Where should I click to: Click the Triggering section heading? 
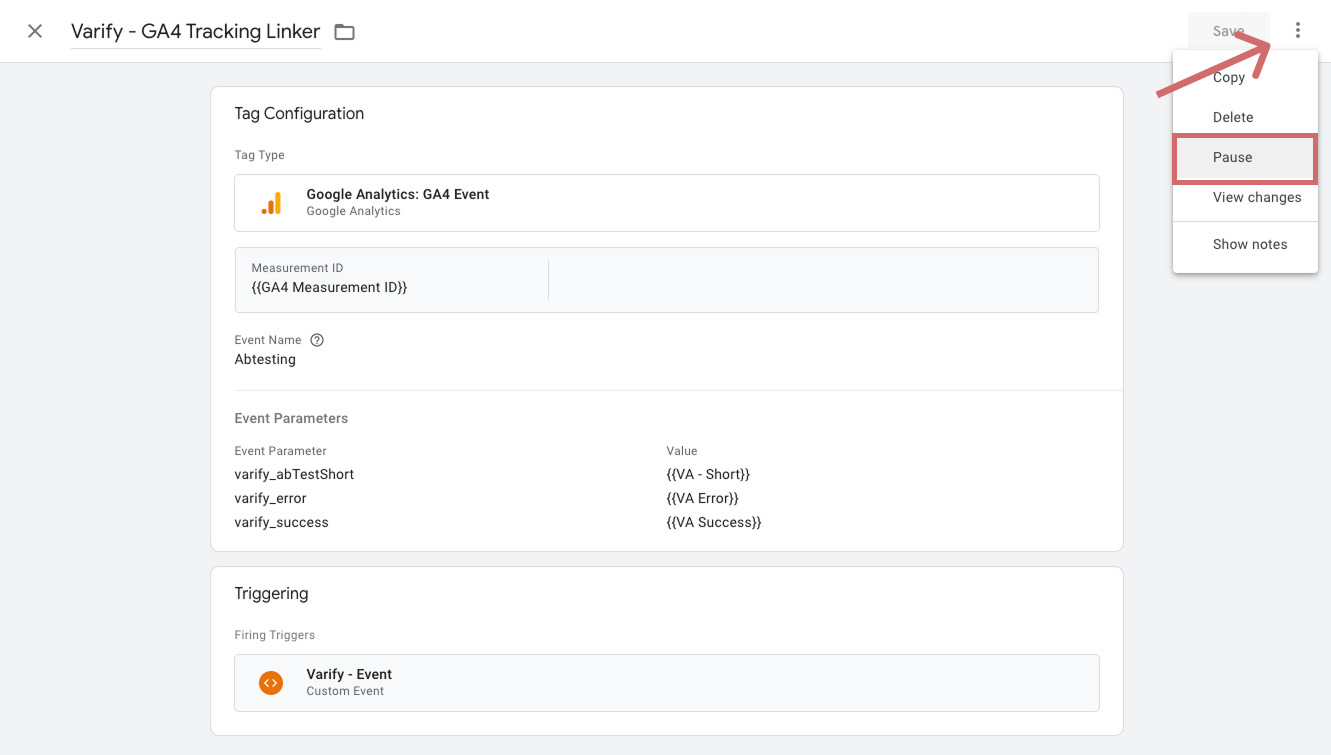click(x=271, y=594)
